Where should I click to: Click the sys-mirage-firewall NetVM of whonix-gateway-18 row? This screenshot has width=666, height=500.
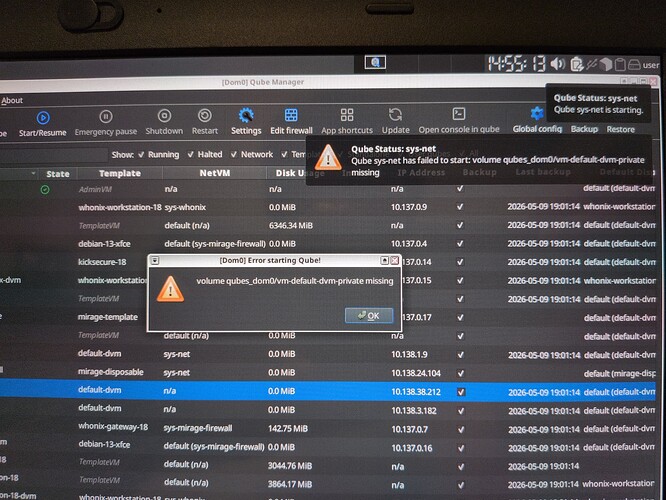pos(198,428)
